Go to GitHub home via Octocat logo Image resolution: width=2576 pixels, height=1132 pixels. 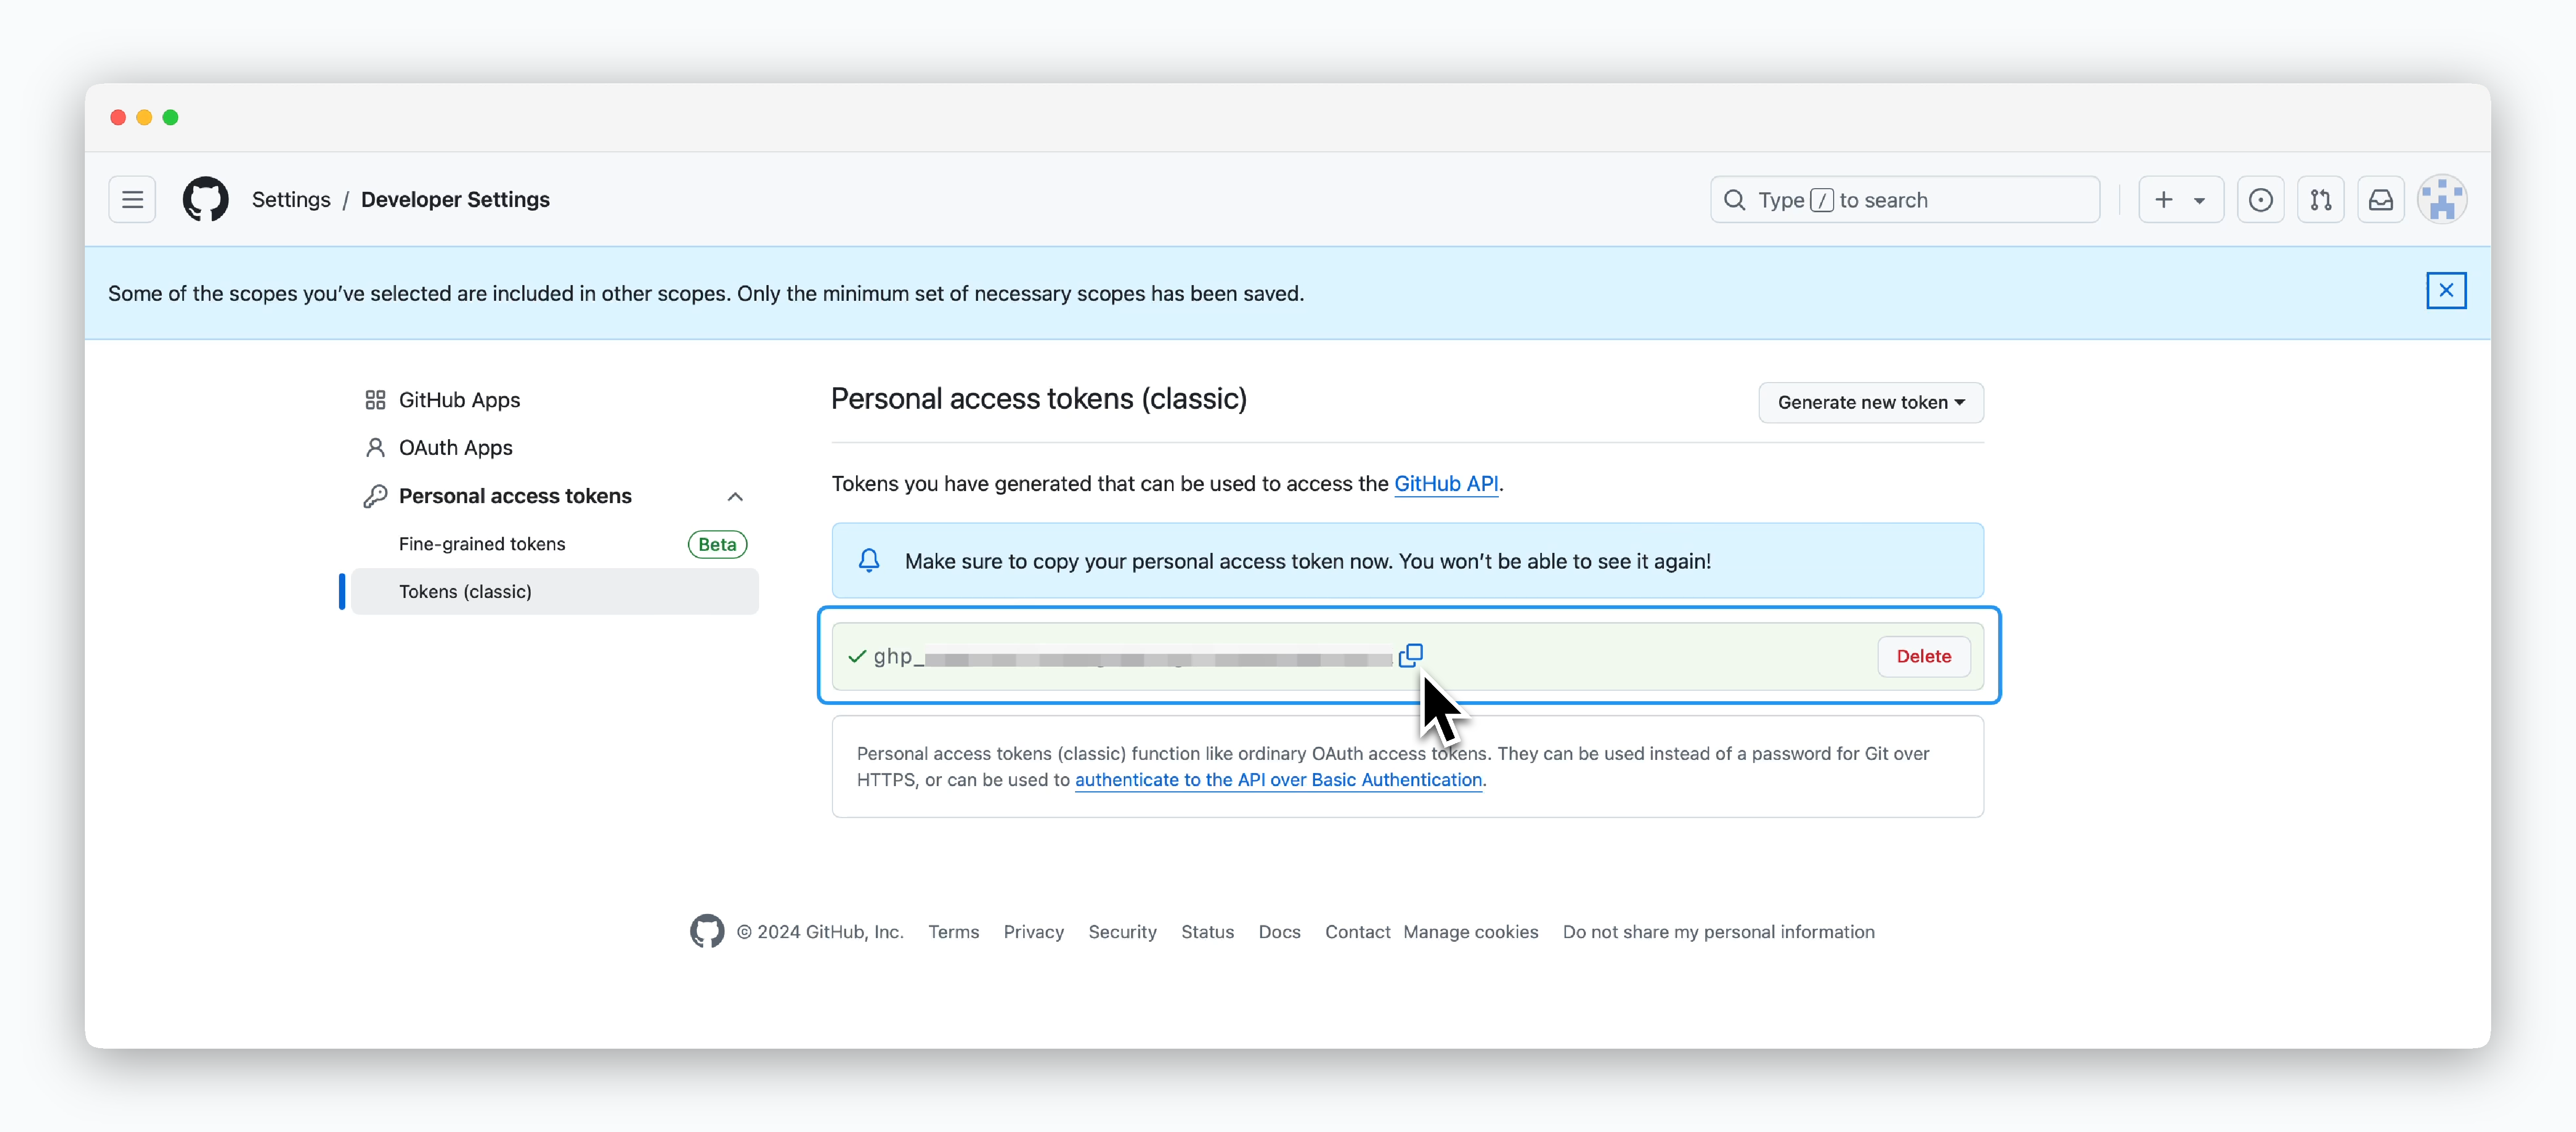pyautogui.click(x=205, y=200)
